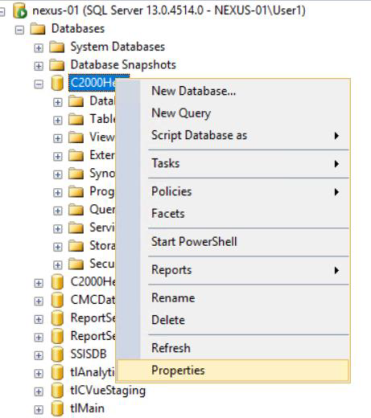Image resolution: width=371 pixels, height=418 pixels.
Task: Expand the Tabl folder node
Action: point(58,120)
